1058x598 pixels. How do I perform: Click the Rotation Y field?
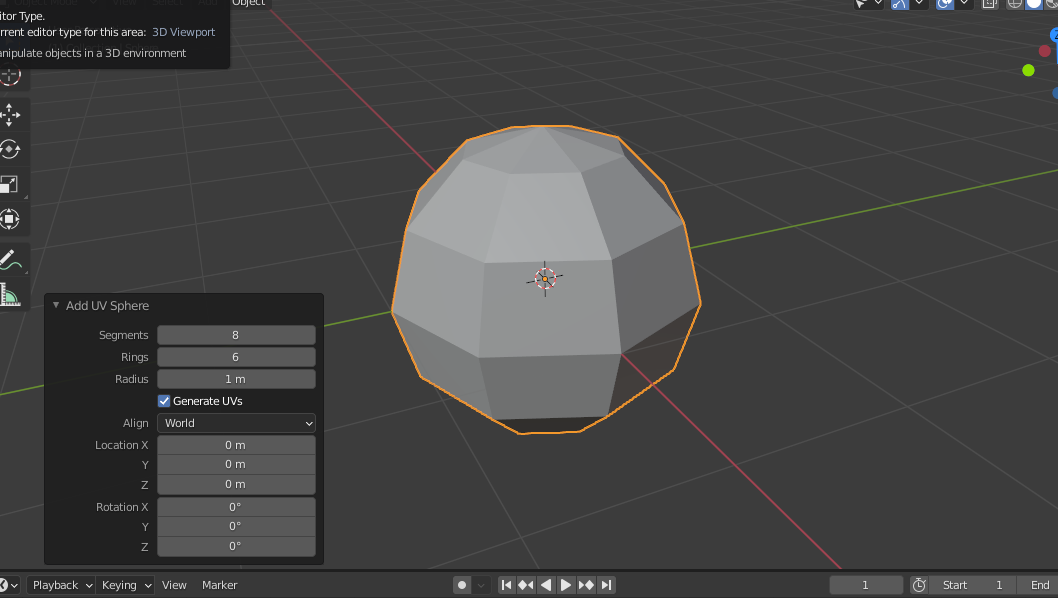click(x=236, y=526)
